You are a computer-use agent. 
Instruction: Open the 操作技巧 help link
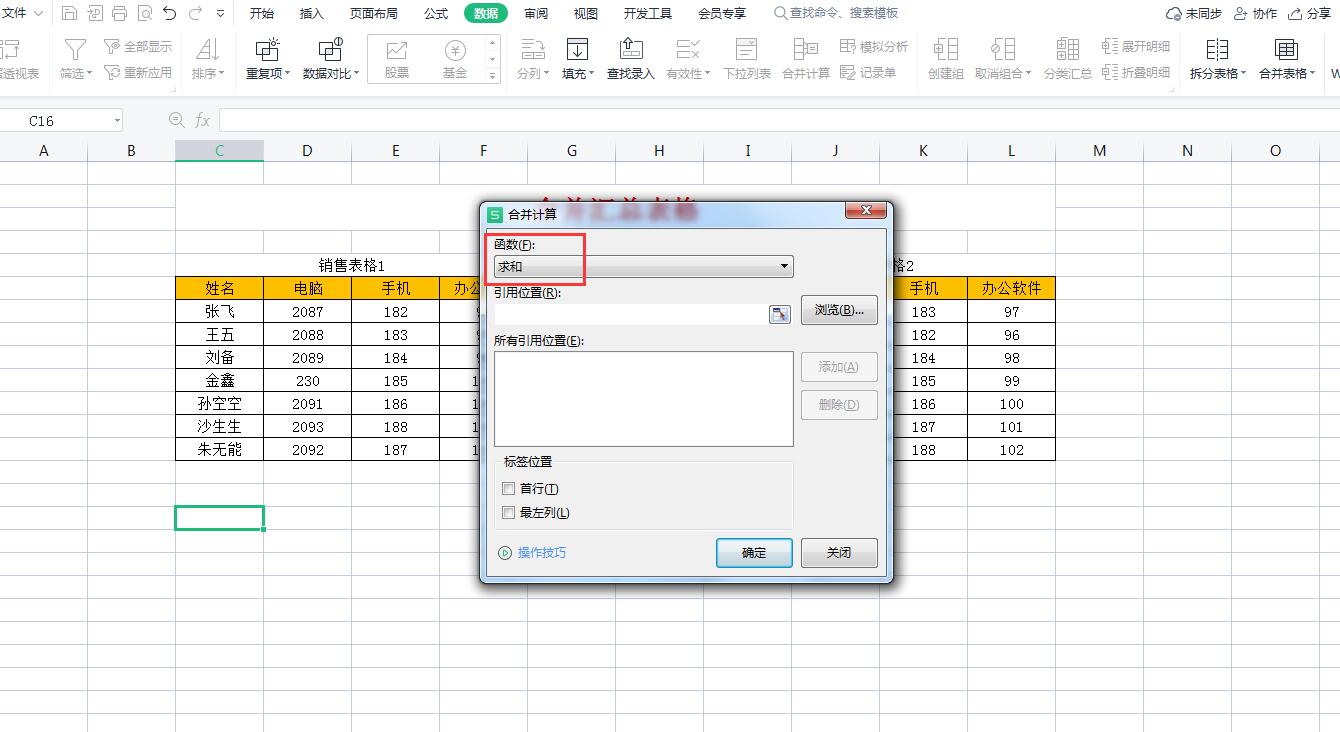[x=541, y=553]
